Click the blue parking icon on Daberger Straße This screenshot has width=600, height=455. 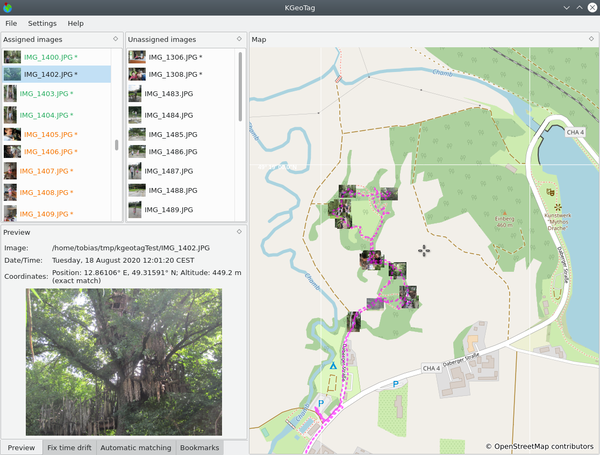click(395, 383)
